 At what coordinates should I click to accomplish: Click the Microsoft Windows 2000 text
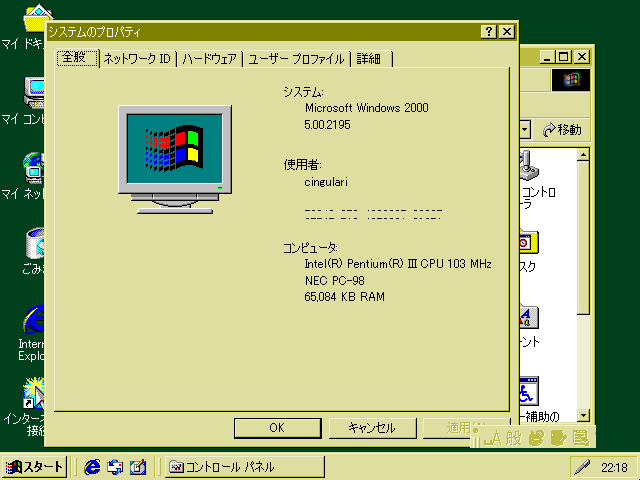(367, 108)
